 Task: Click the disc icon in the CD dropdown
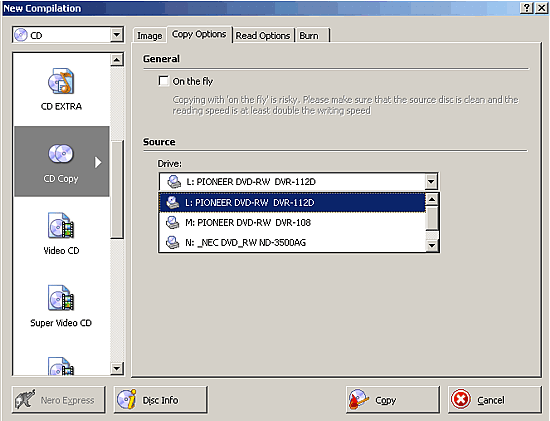[20, 35]
